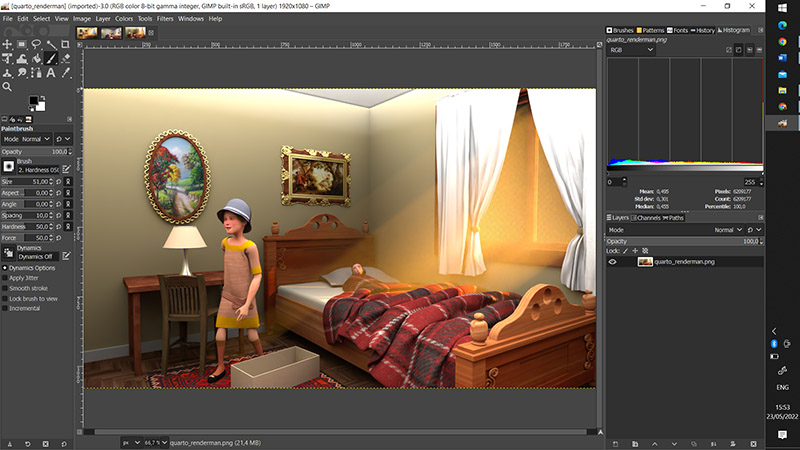Viewport: 800px width, 450px height.
Task: Open the Colors menu
Action: [x=123, y=18]
